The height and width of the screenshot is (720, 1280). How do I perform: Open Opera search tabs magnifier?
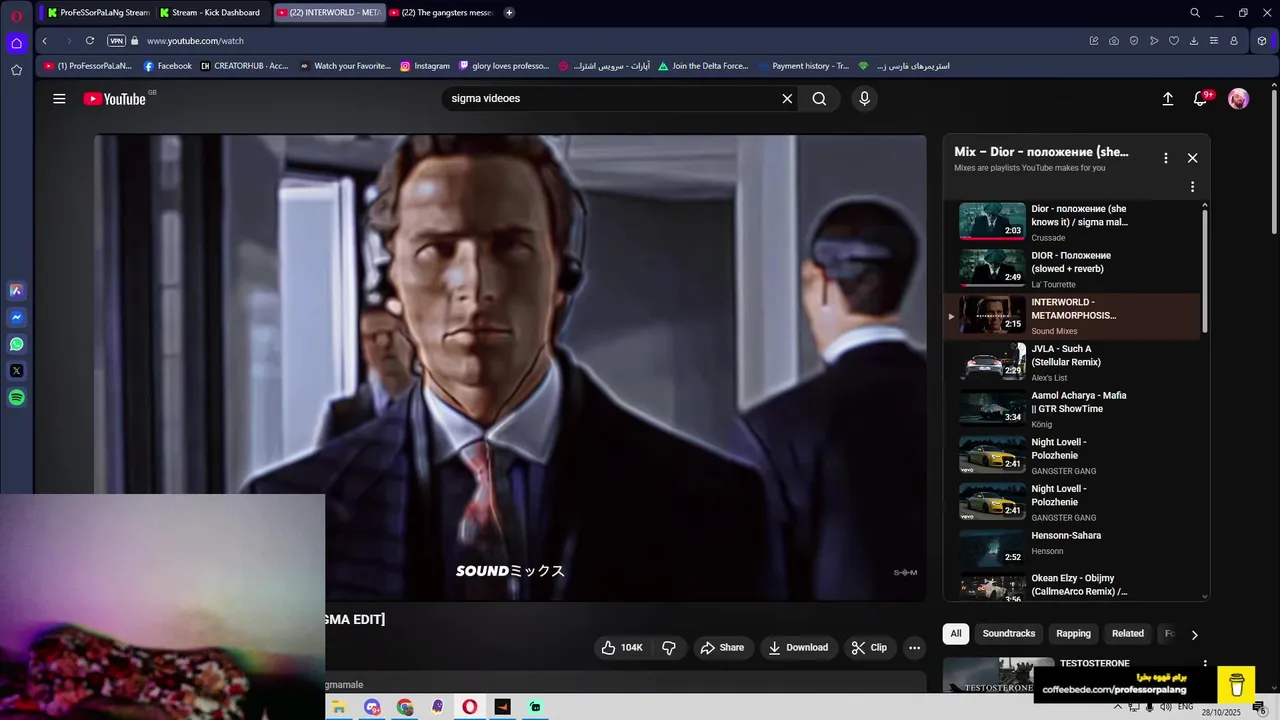[1194, 13]
